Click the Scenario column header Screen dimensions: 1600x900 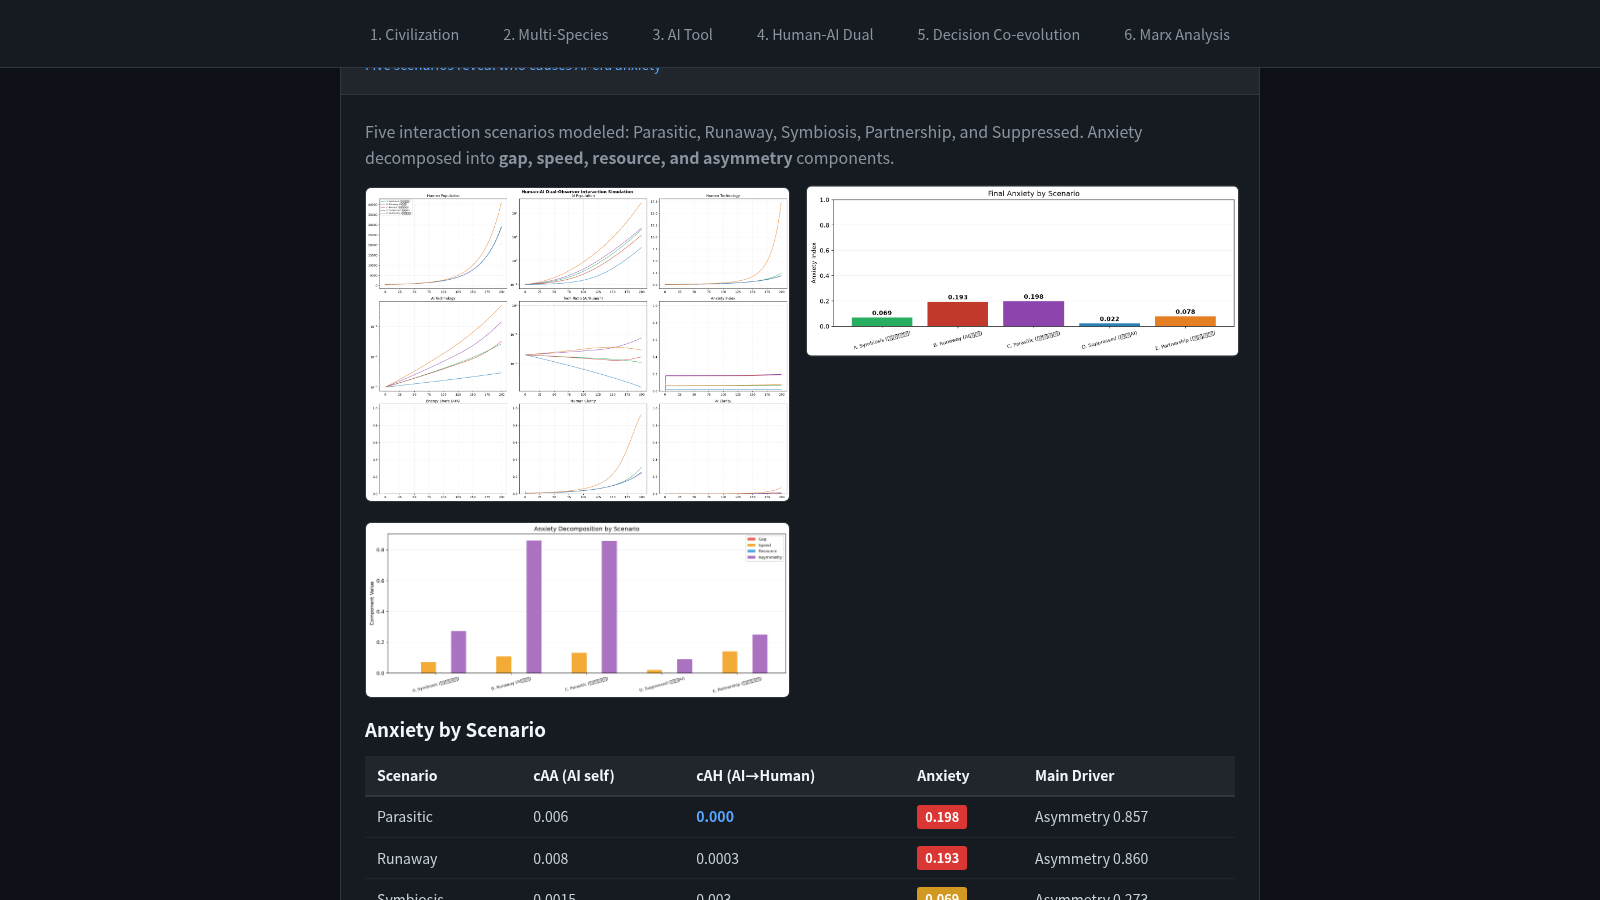(407, 776)
